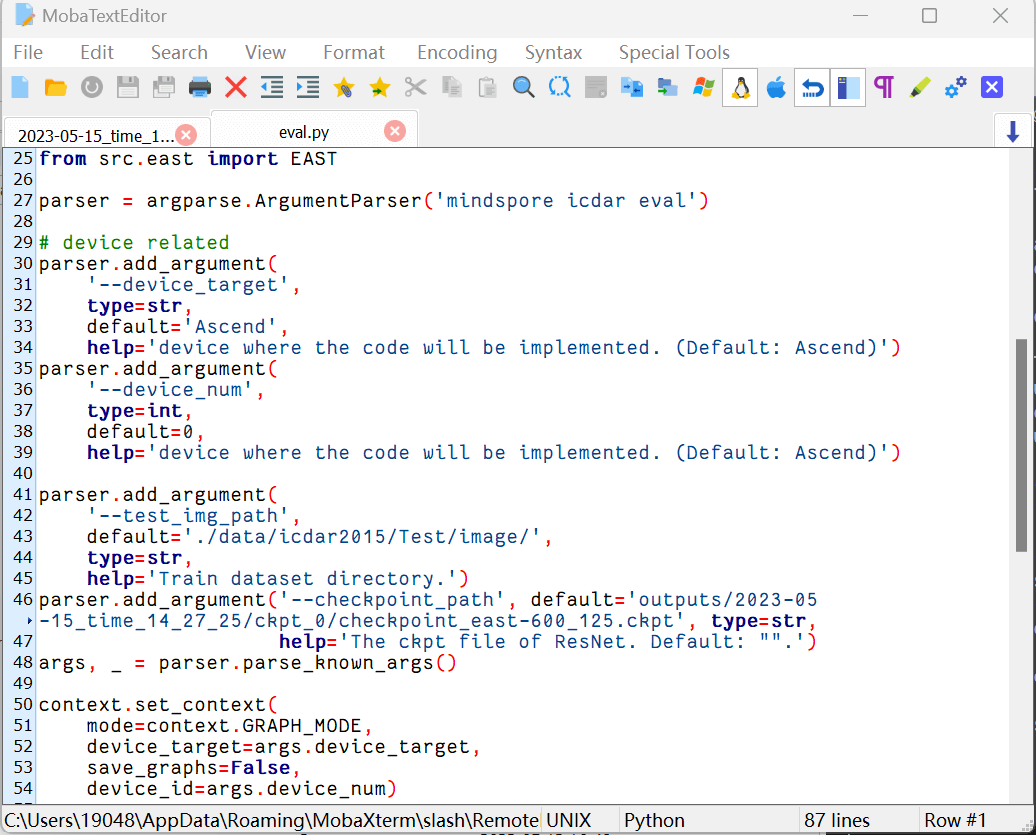The width and height of the screenshot is (1036, 835).
Task: Click the vertical scrollbar thumb
Action: [x=1021, y=445]
